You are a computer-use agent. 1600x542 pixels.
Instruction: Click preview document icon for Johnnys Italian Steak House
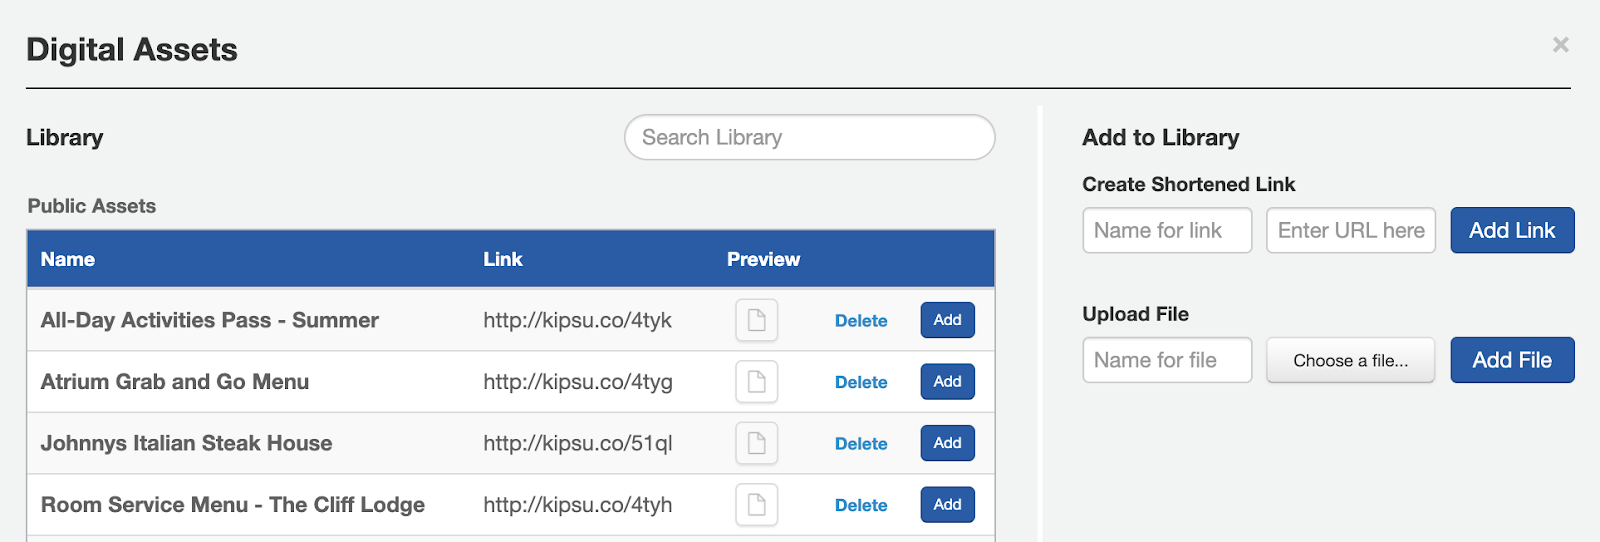(757, 443)
